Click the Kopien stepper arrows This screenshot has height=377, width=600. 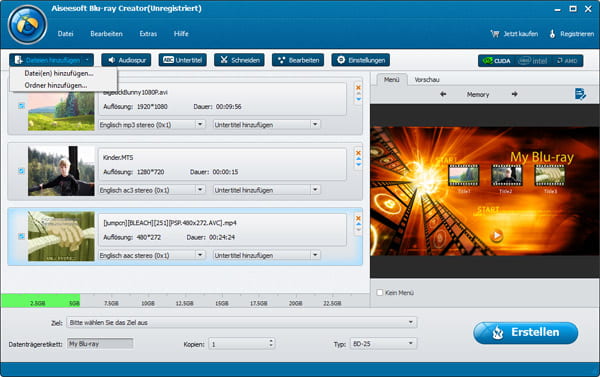[x=271, y=343]
